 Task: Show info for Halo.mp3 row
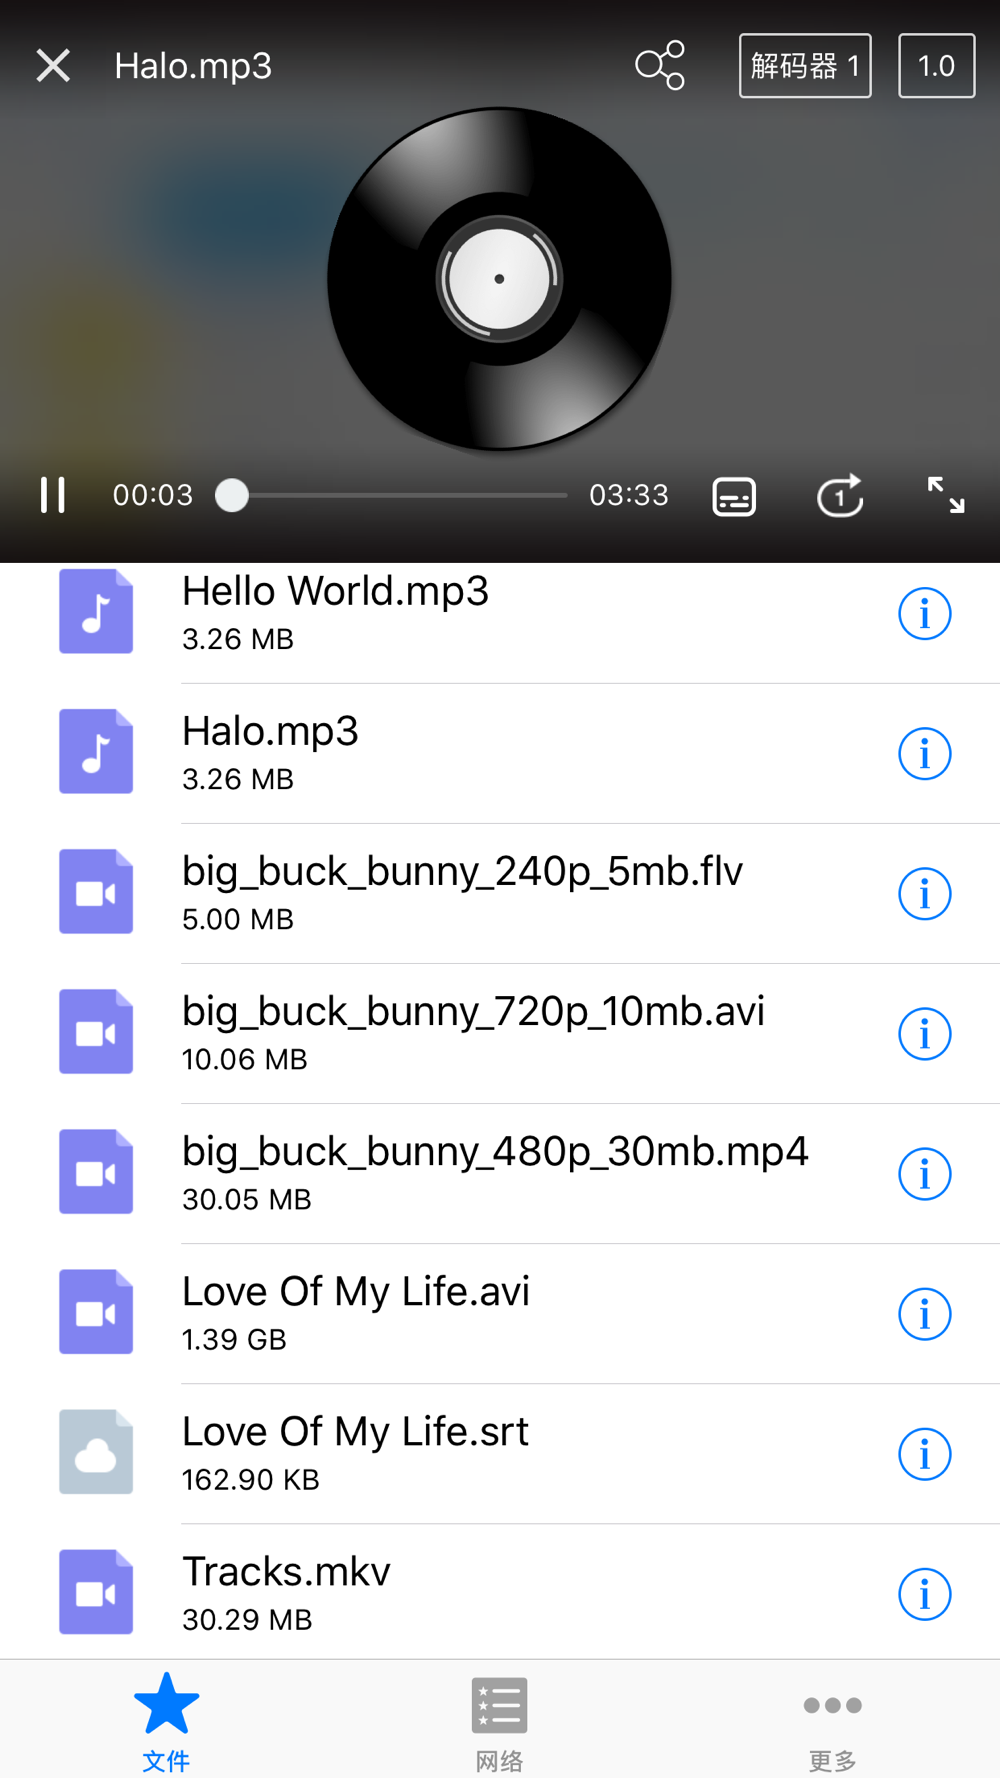click(924, 753)
